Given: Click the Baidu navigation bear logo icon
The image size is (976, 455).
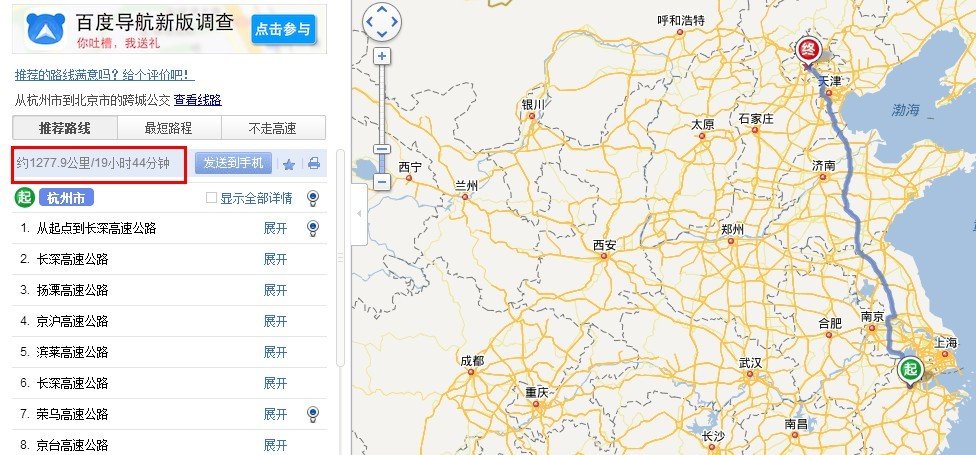Looking at the screenshot, I should [x=46, y=29].
